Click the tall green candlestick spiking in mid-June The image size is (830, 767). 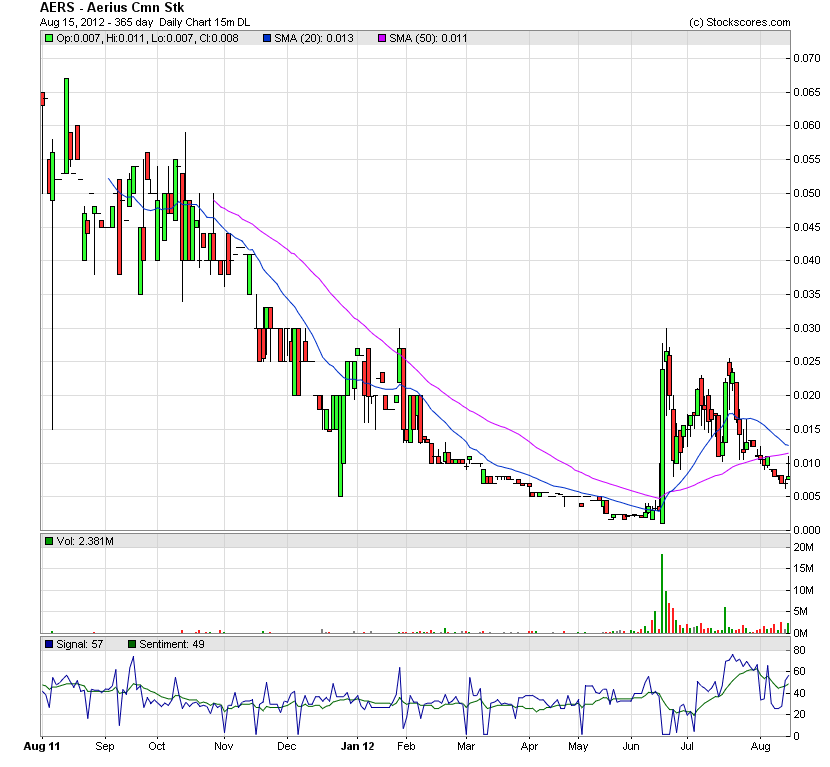(662, 446)
